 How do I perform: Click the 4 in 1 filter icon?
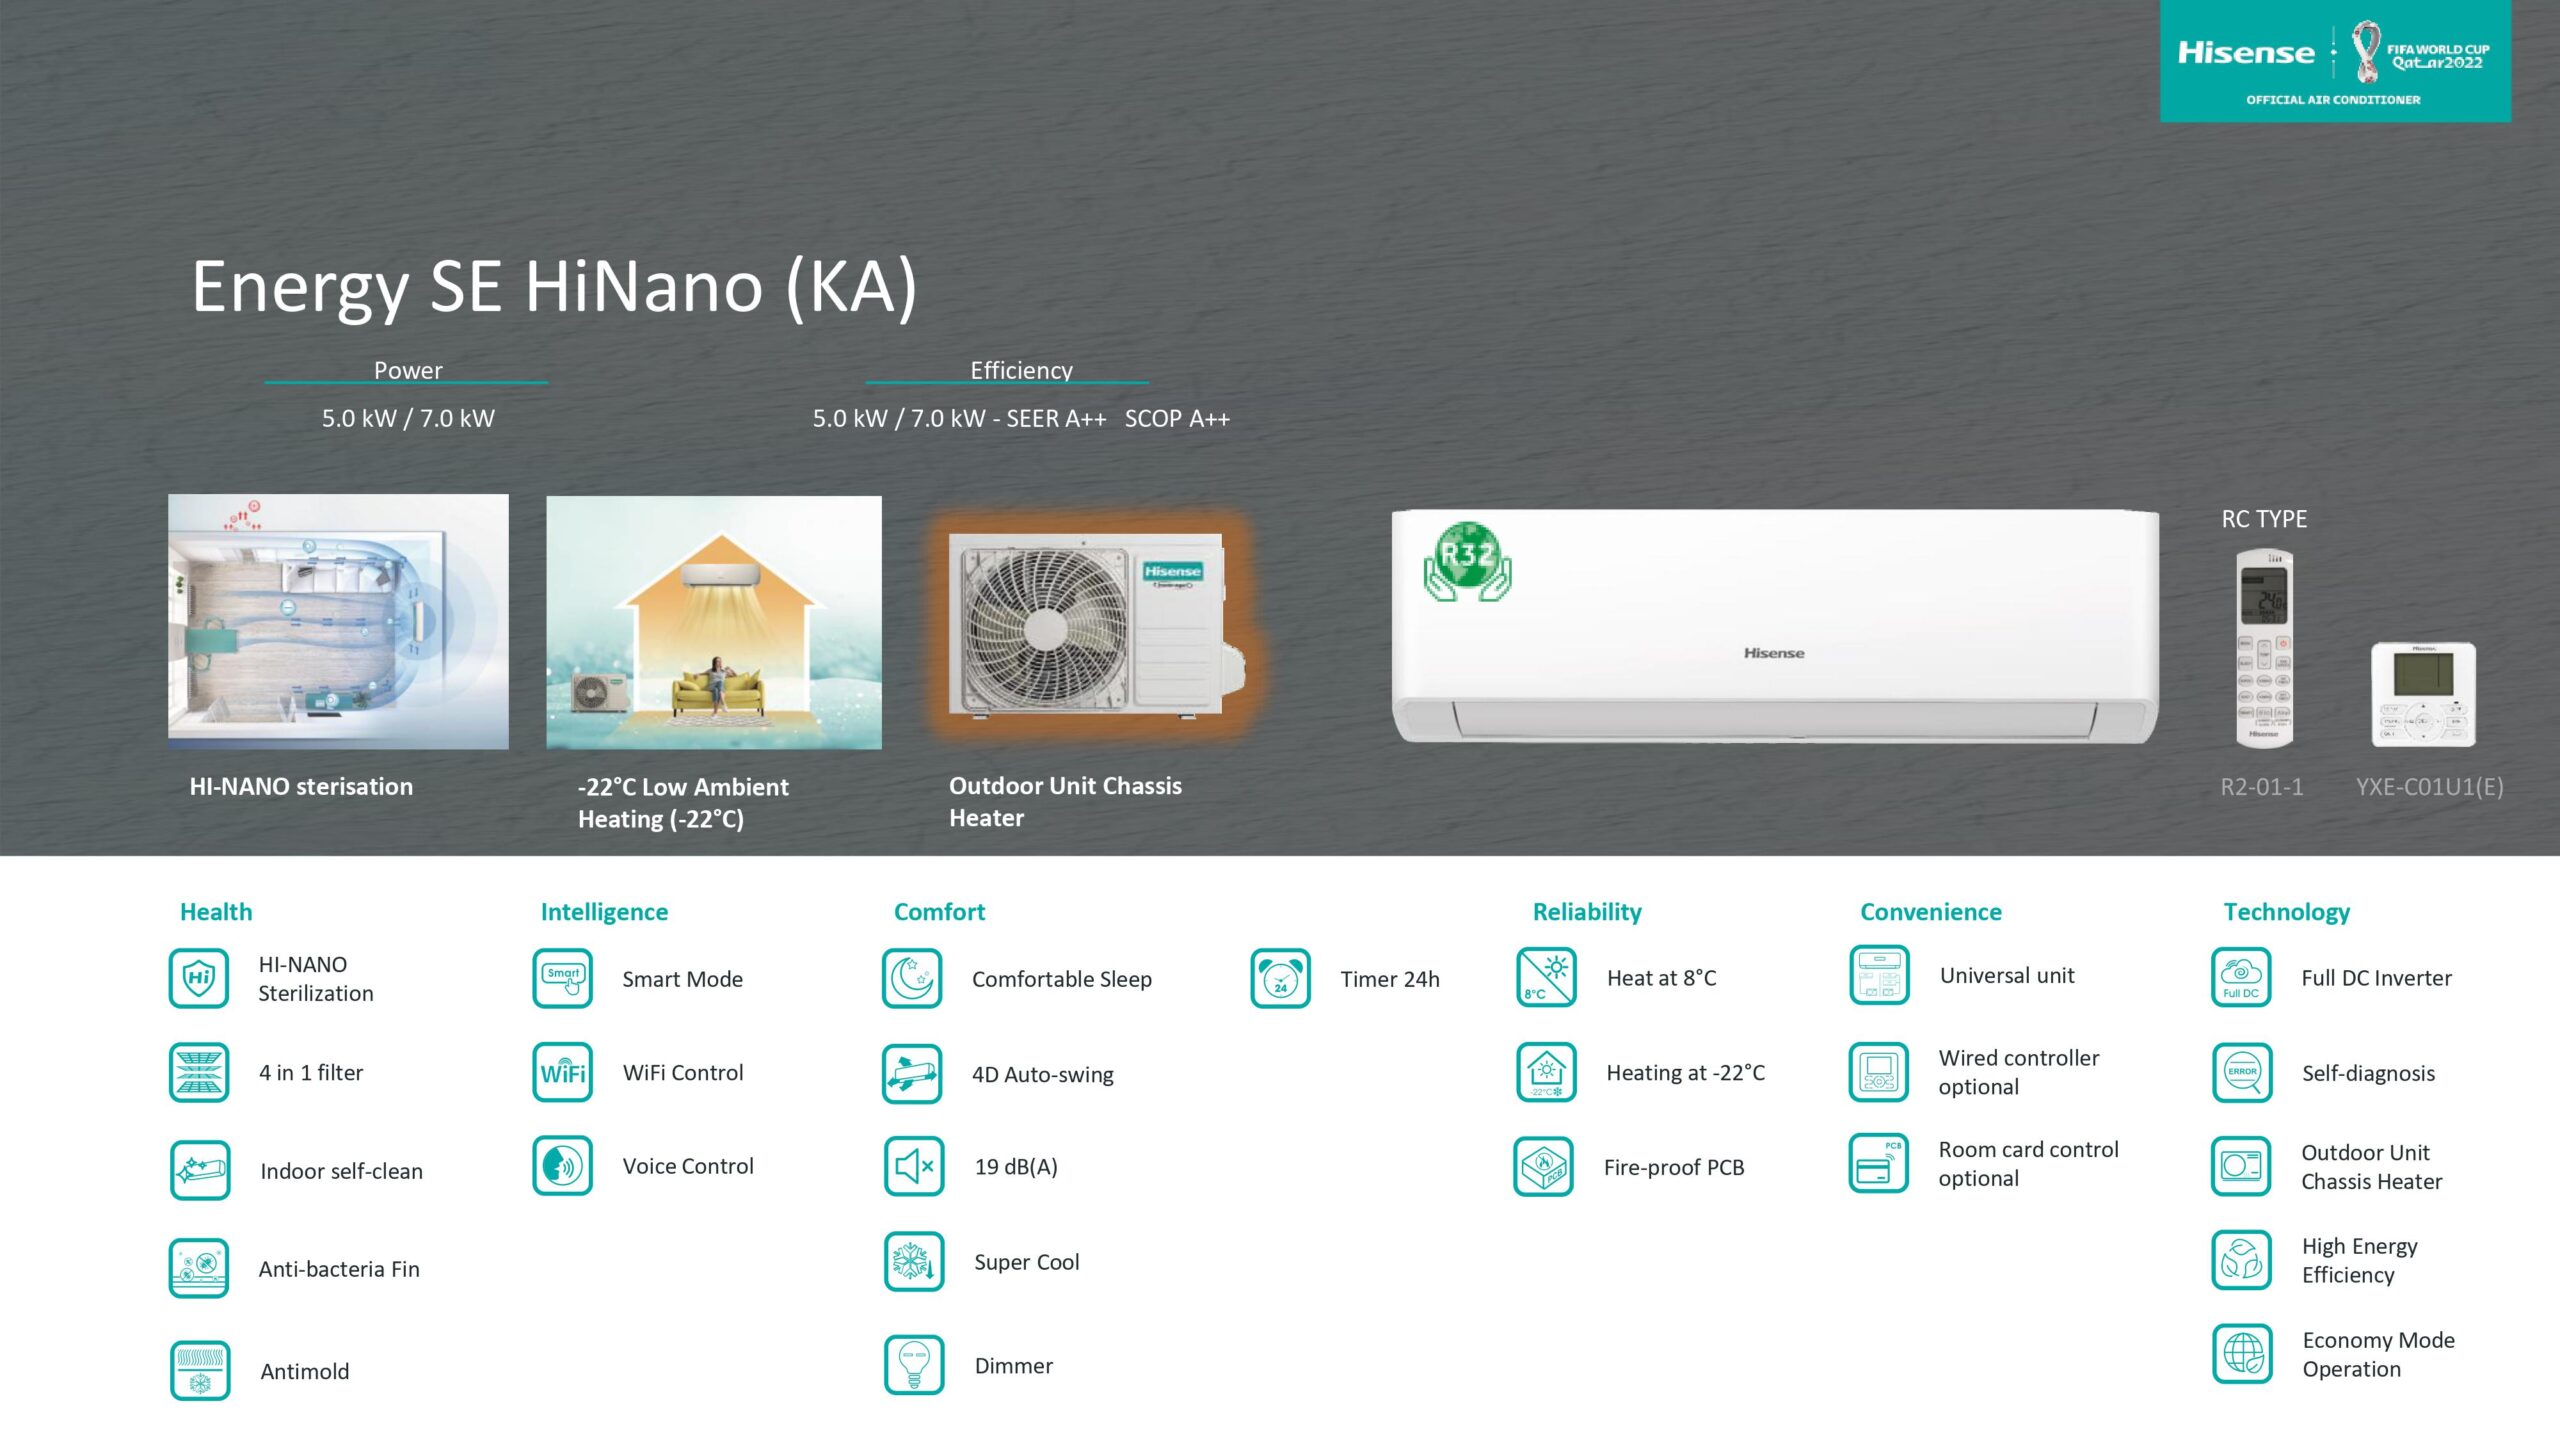199,1073
